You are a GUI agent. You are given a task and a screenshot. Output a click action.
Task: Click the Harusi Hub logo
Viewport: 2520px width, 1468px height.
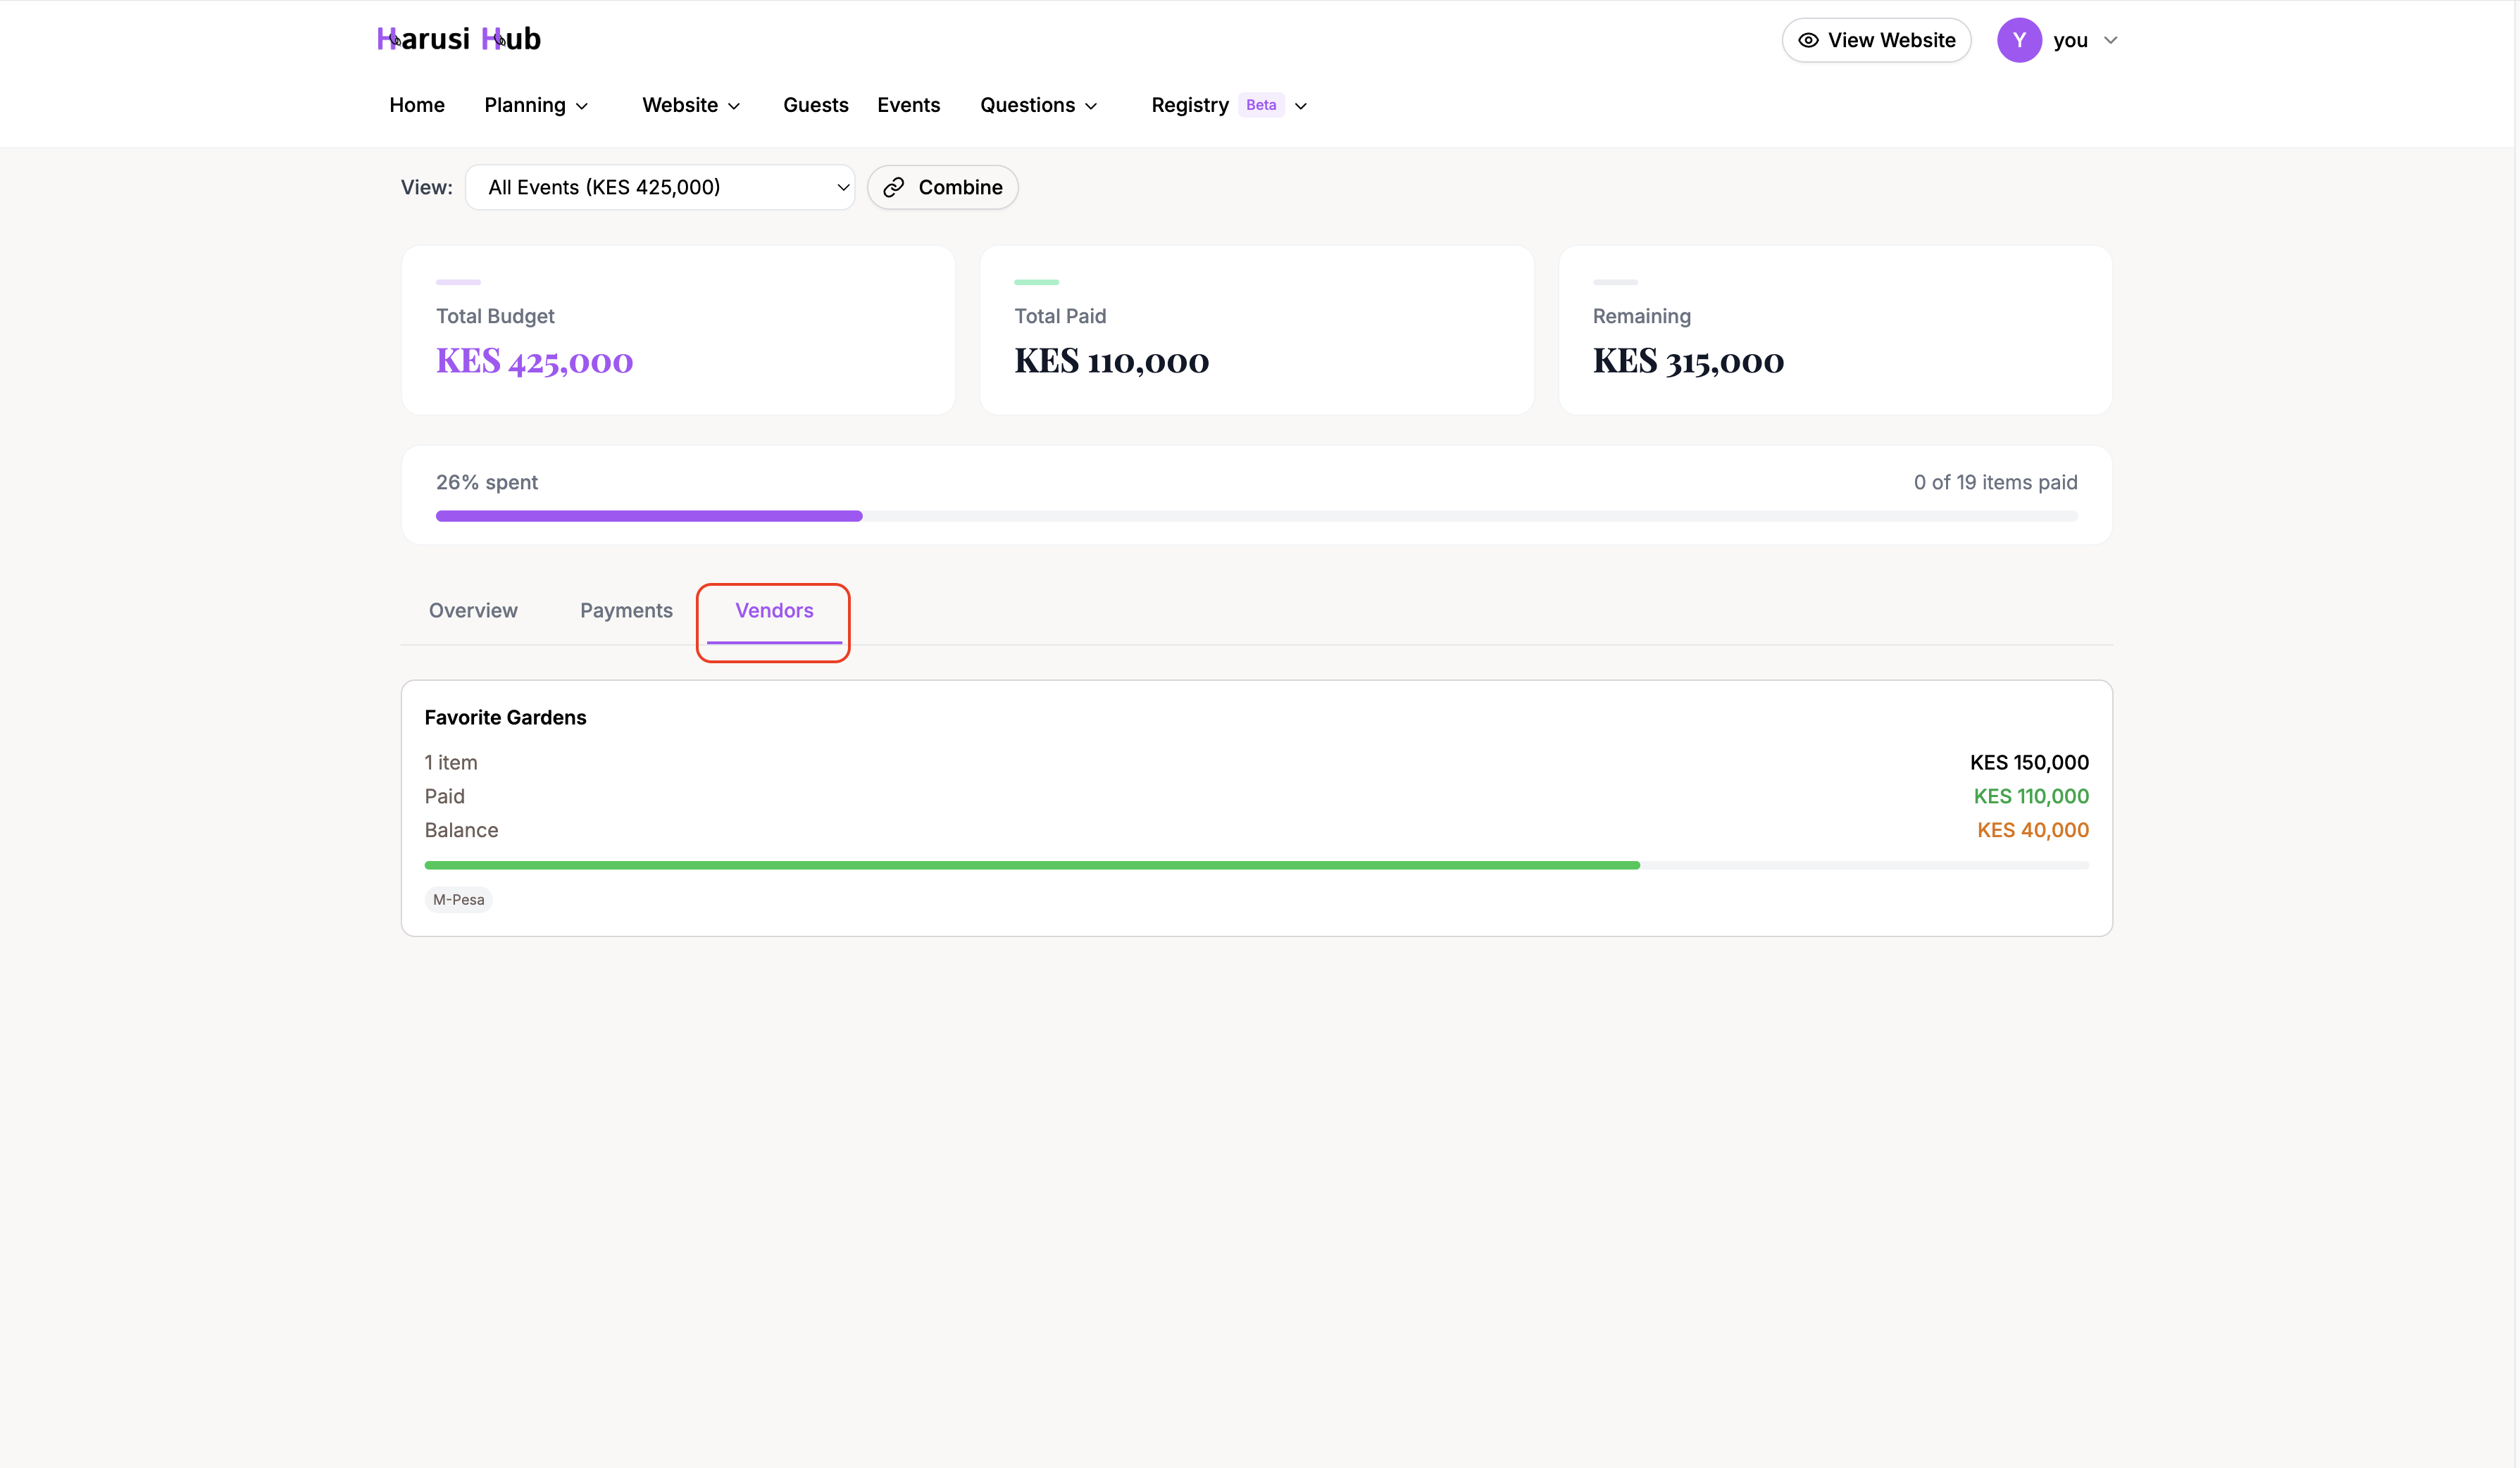458,38
